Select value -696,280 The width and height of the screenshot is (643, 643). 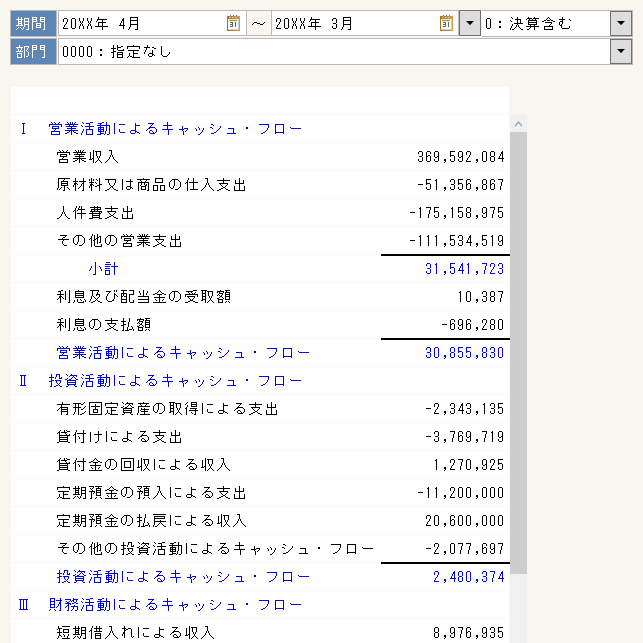472,325
